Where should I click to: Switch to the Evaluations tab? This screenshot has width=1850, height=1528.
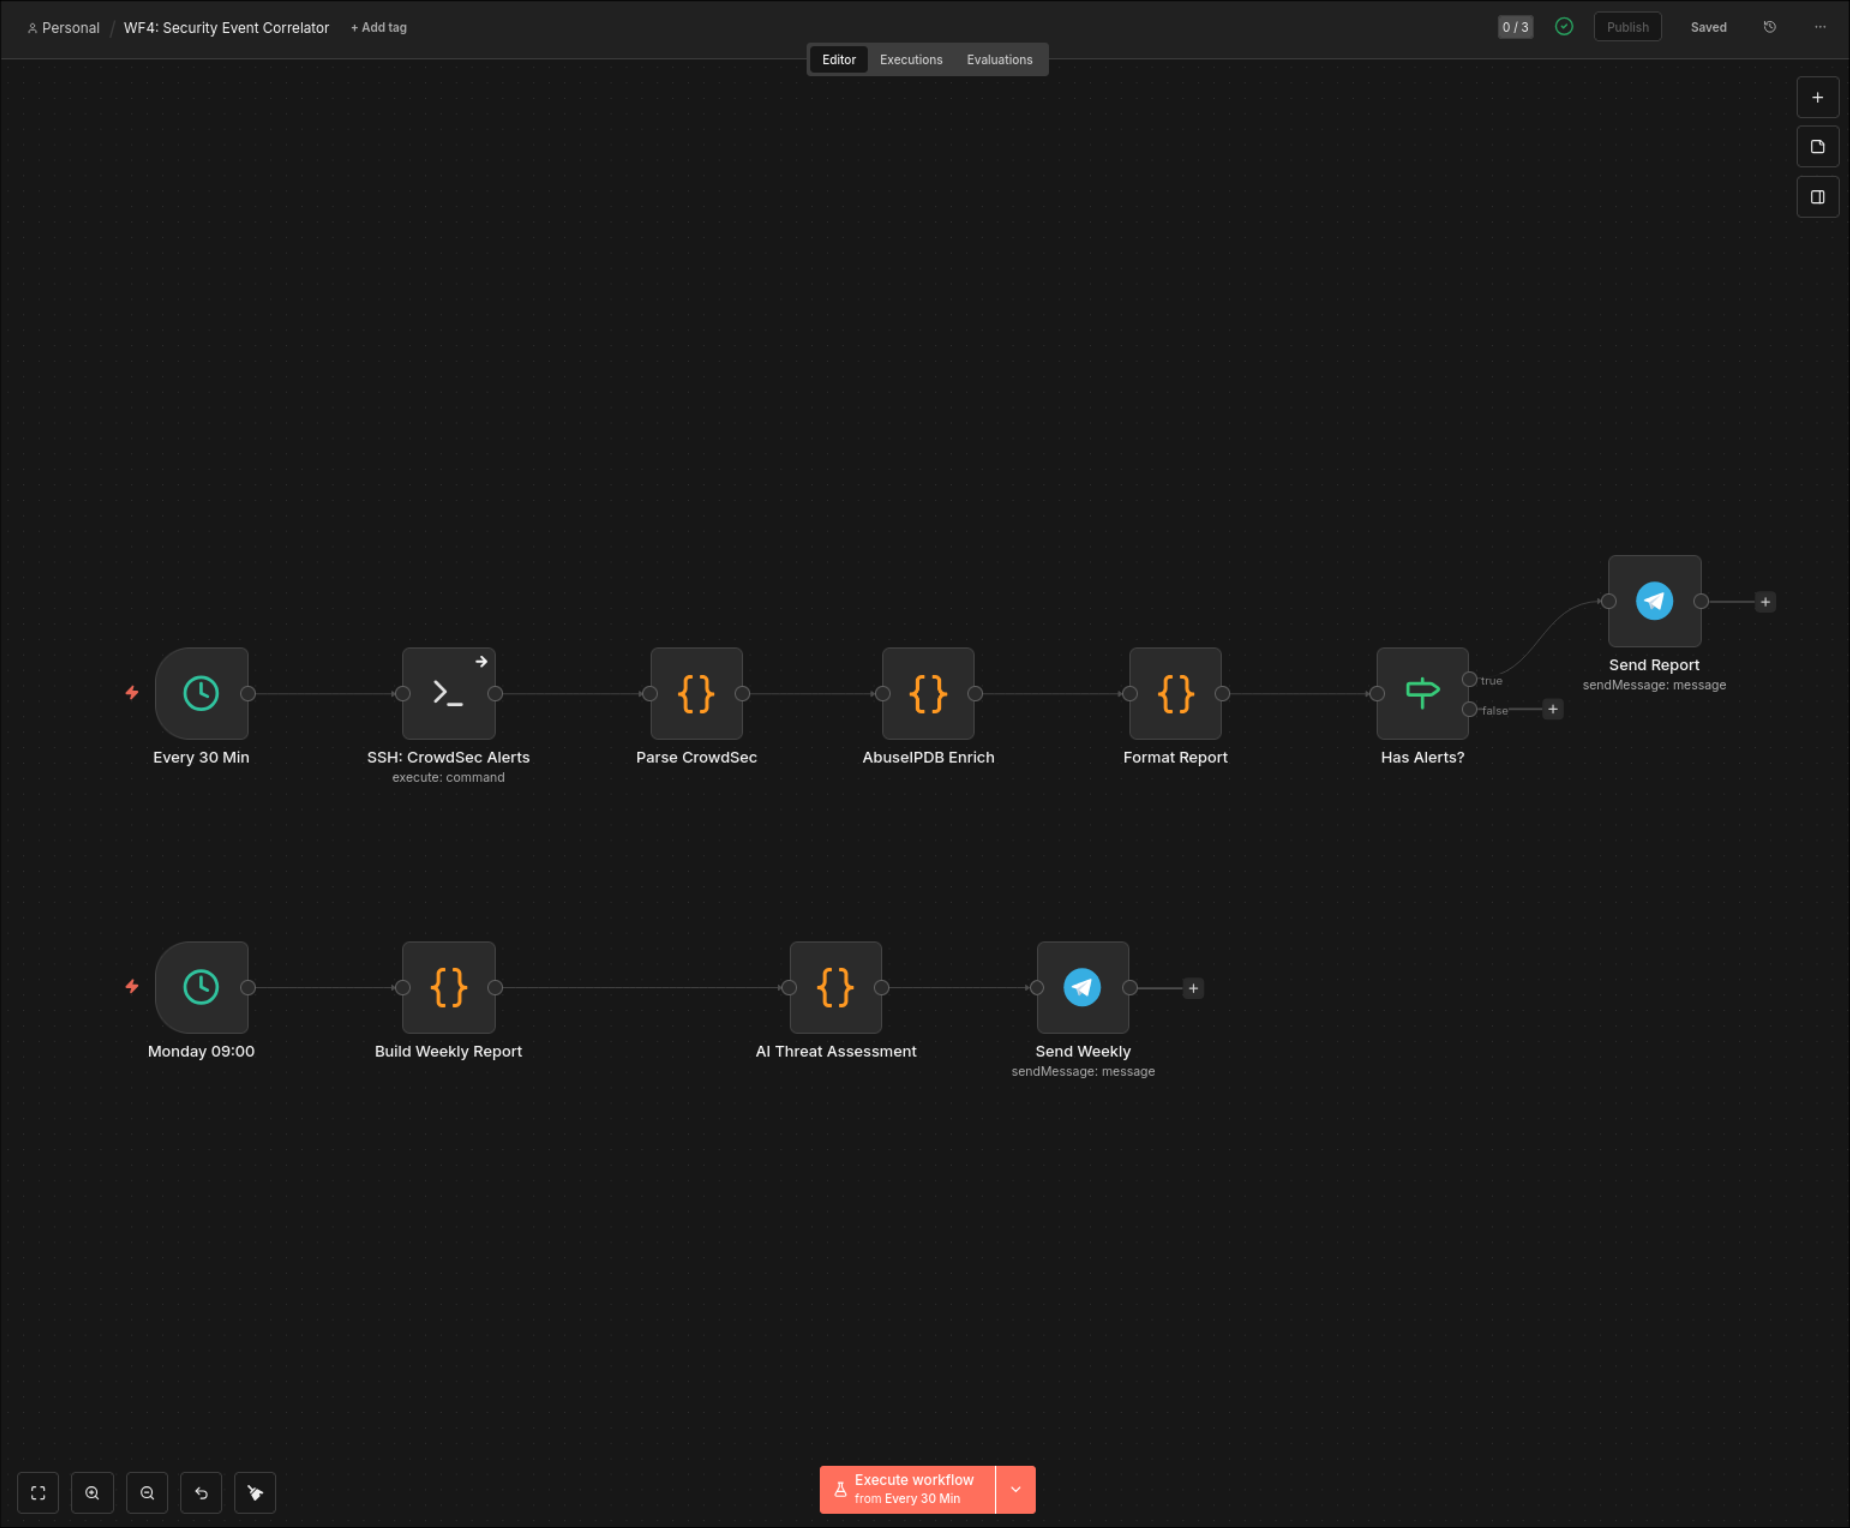[999, 60]
